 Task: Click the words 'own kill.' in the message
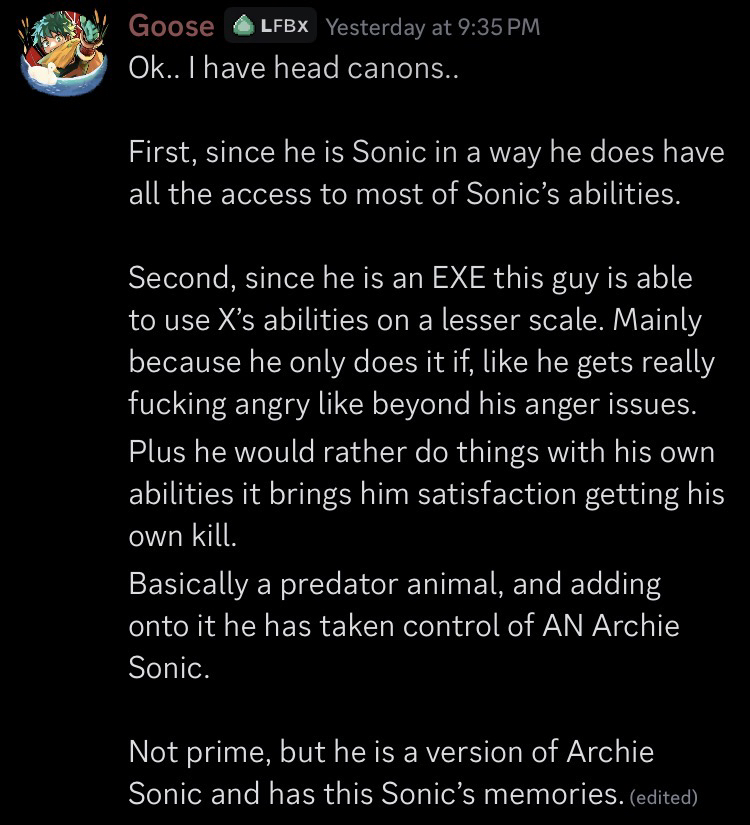183,535
